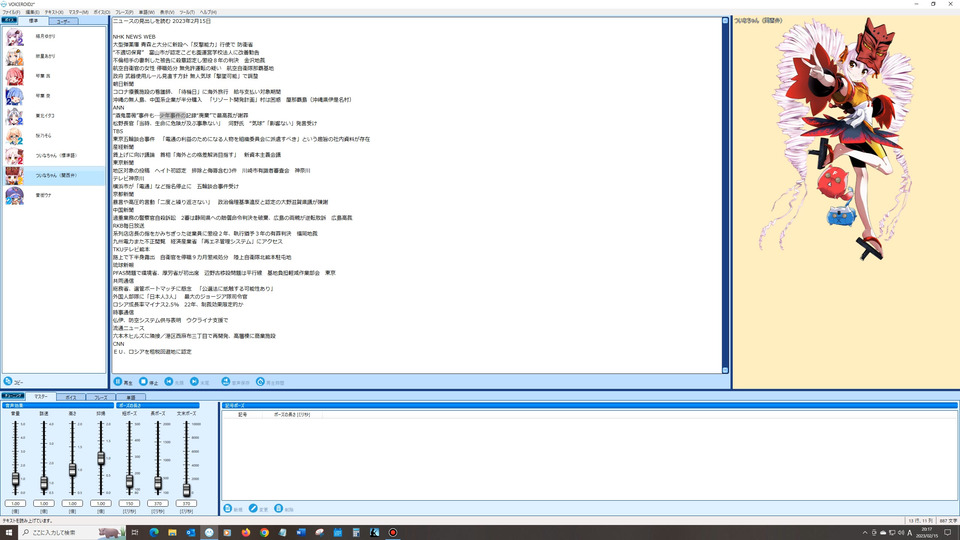Select the 東北イタコ voice preset
Viewport: 960px width, 540px height.
[x=54, y=116]
